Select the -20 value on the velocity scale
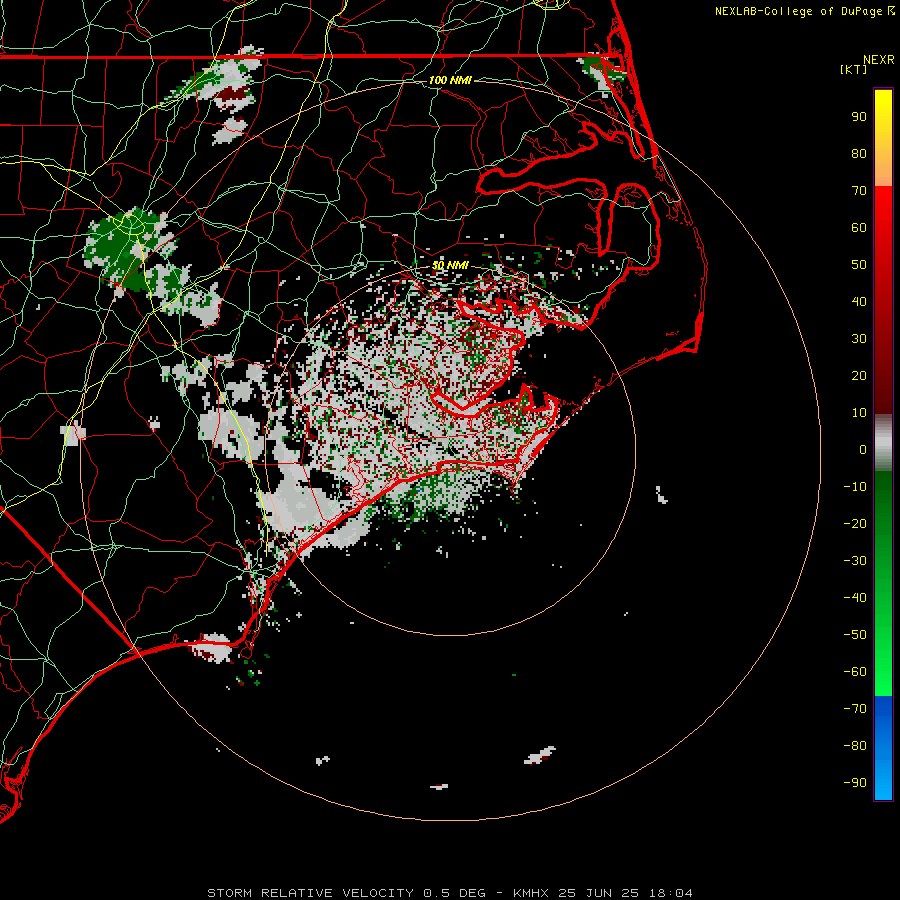 [x=855, y=524]
